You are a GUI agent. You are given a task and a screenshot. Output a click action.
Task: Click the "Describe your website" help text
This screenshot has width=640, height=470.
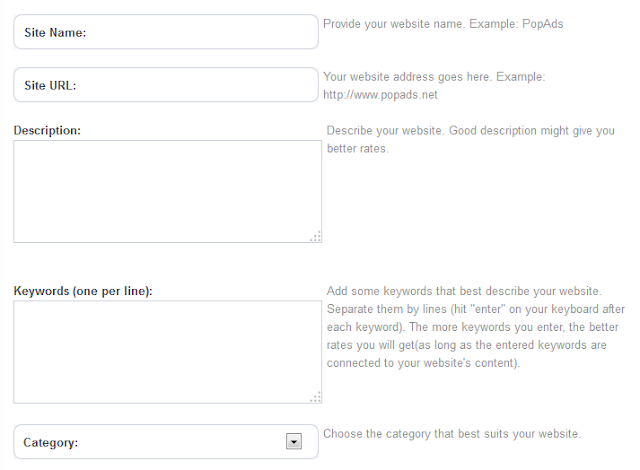pos(385,131)
